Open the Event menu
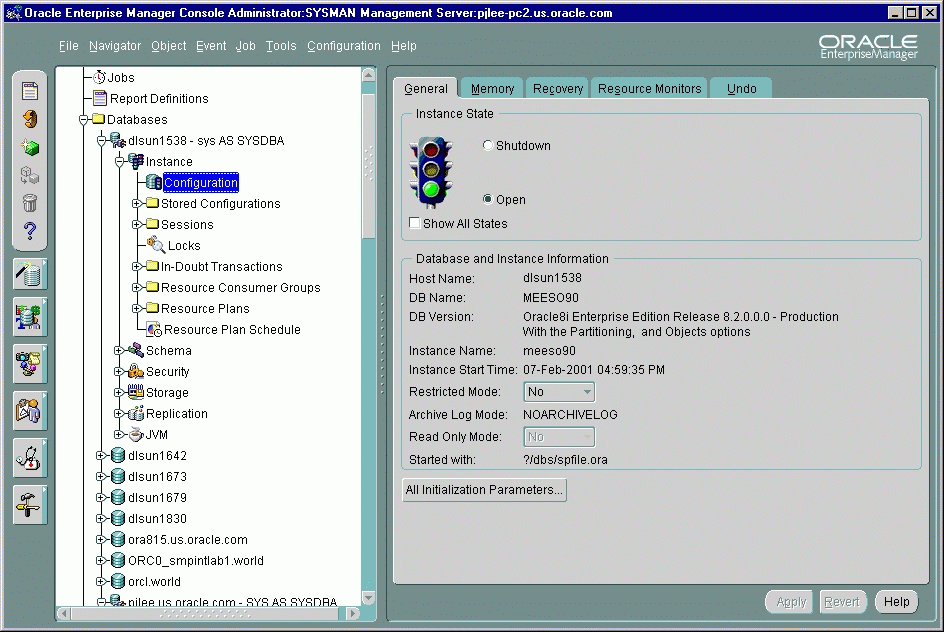944x632 pixels. [x=211, y=46]
